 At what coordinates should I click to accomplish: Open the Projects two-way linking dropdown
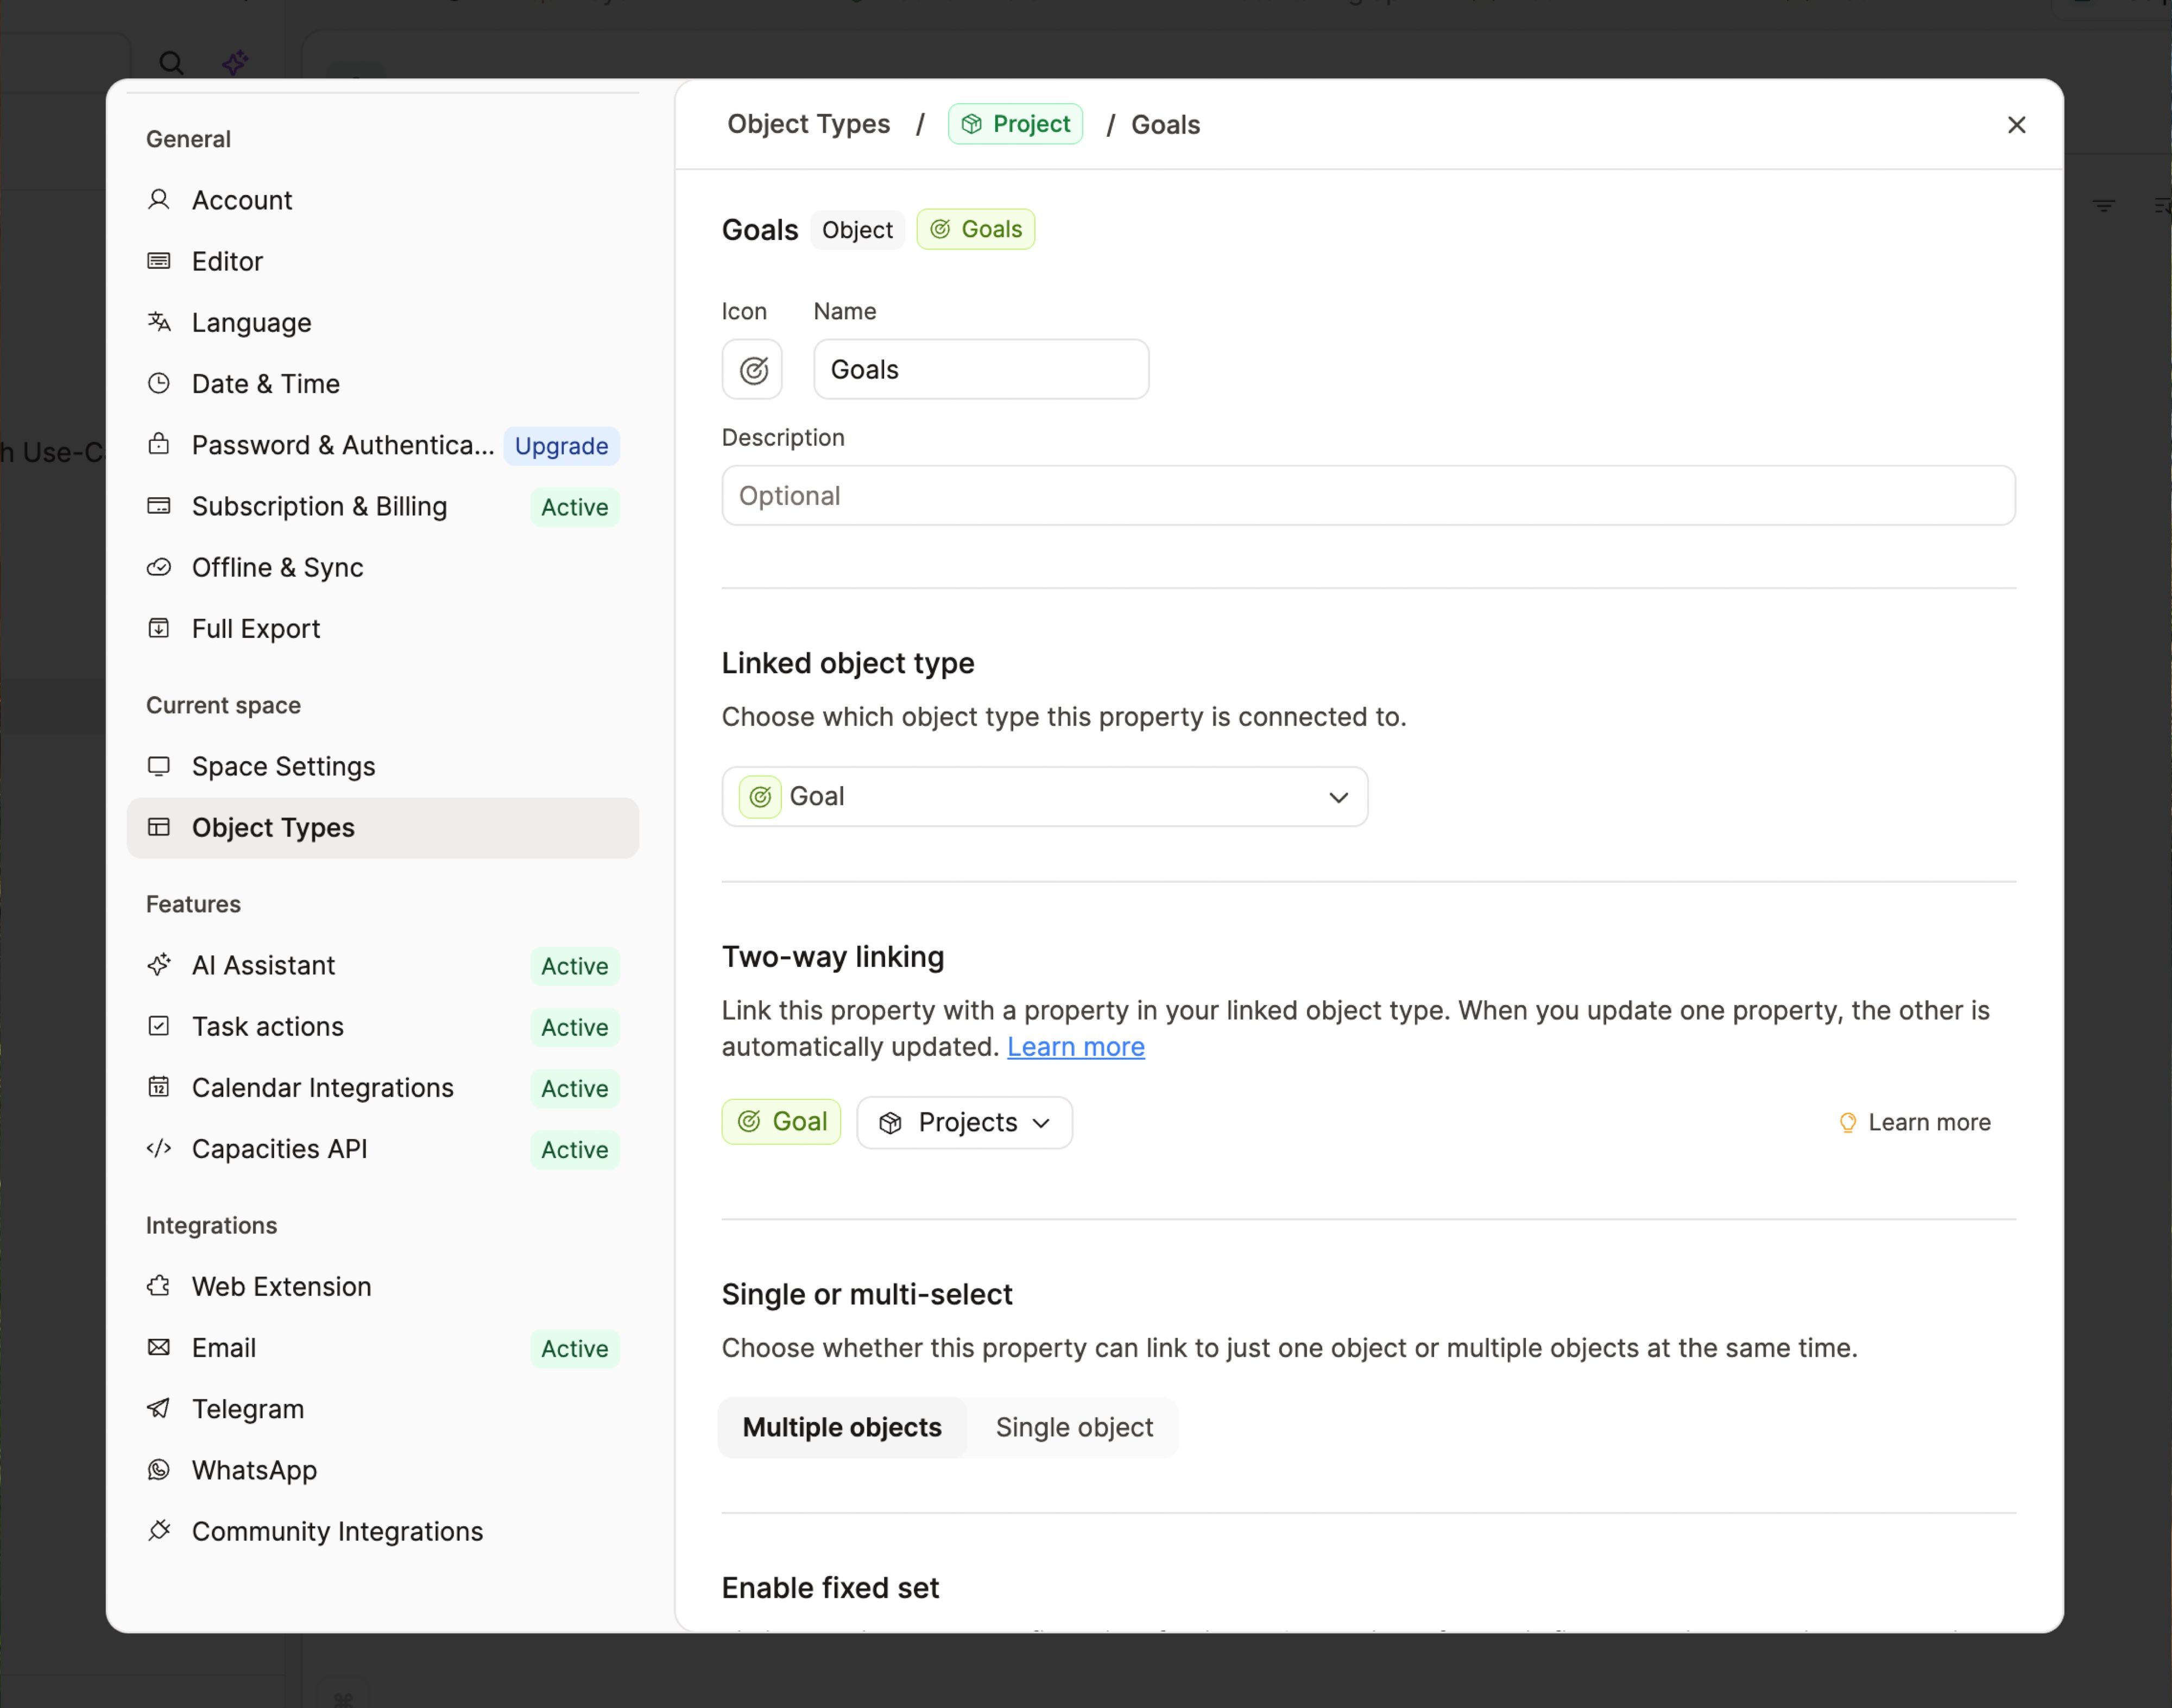tap(964, 1123)
